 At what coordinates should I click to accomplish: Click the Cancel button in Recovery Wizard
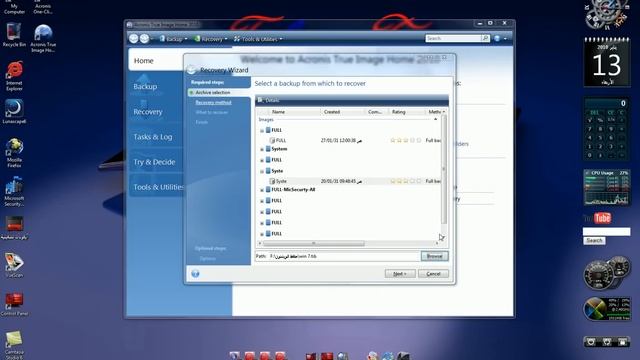433,274
